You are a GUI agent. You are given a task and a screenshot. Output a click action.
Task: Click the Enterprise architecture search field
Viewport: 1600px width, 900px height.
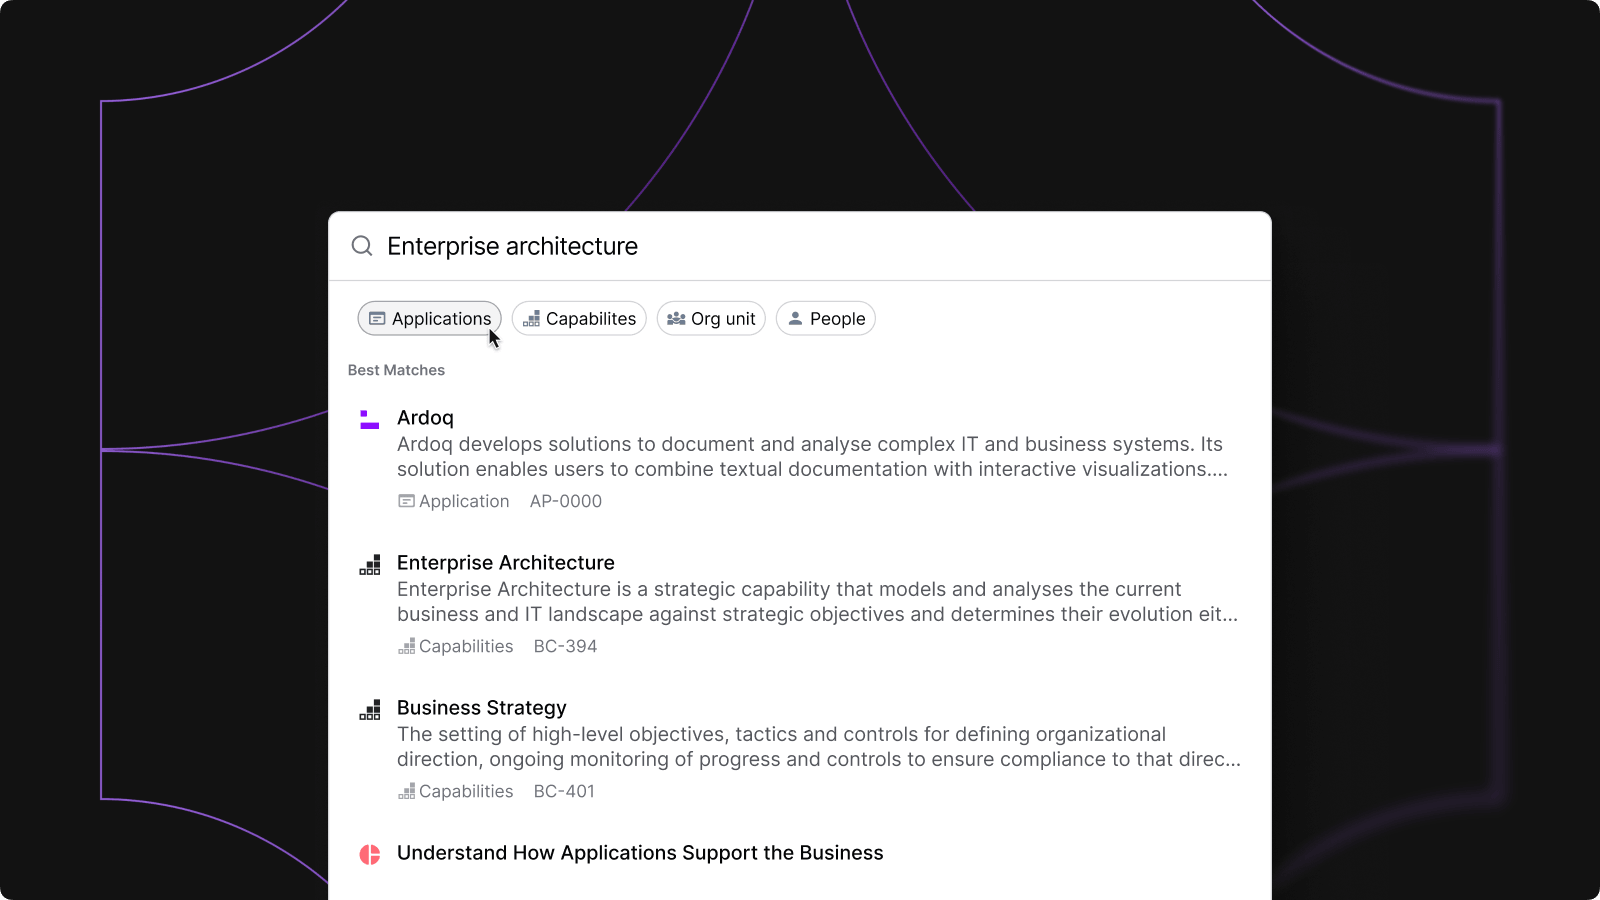[800, 246]
